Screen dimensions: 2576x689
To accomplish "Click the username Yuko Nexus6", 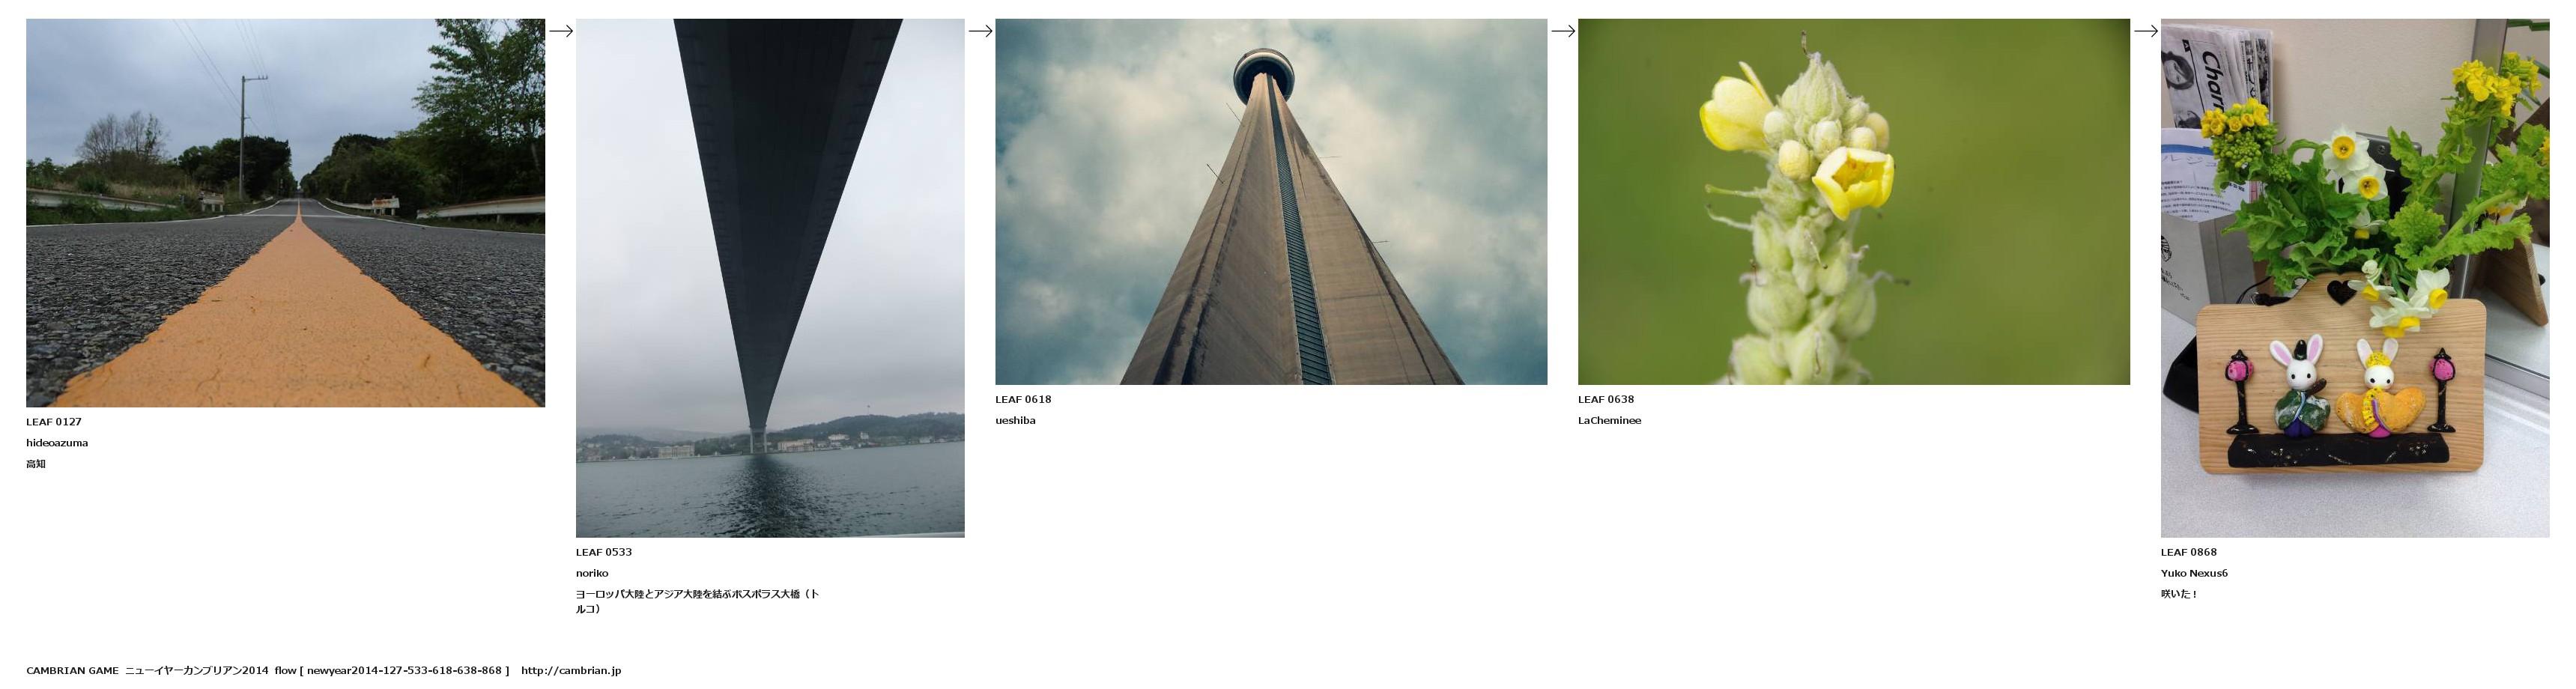I will (2193, 573).
